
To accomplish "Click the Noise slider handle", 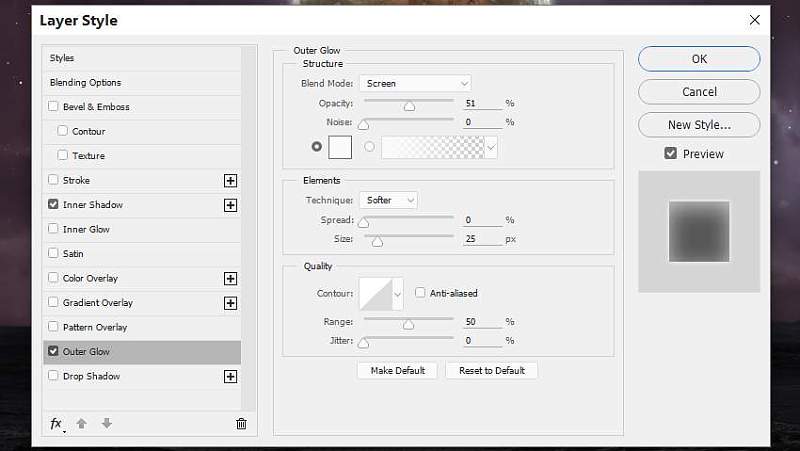I will pos(363,124).
